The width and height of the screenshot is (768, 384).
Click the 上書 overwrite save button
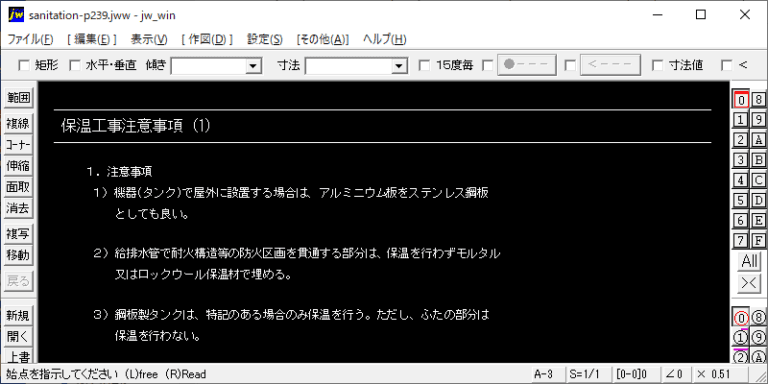(18, 357)
